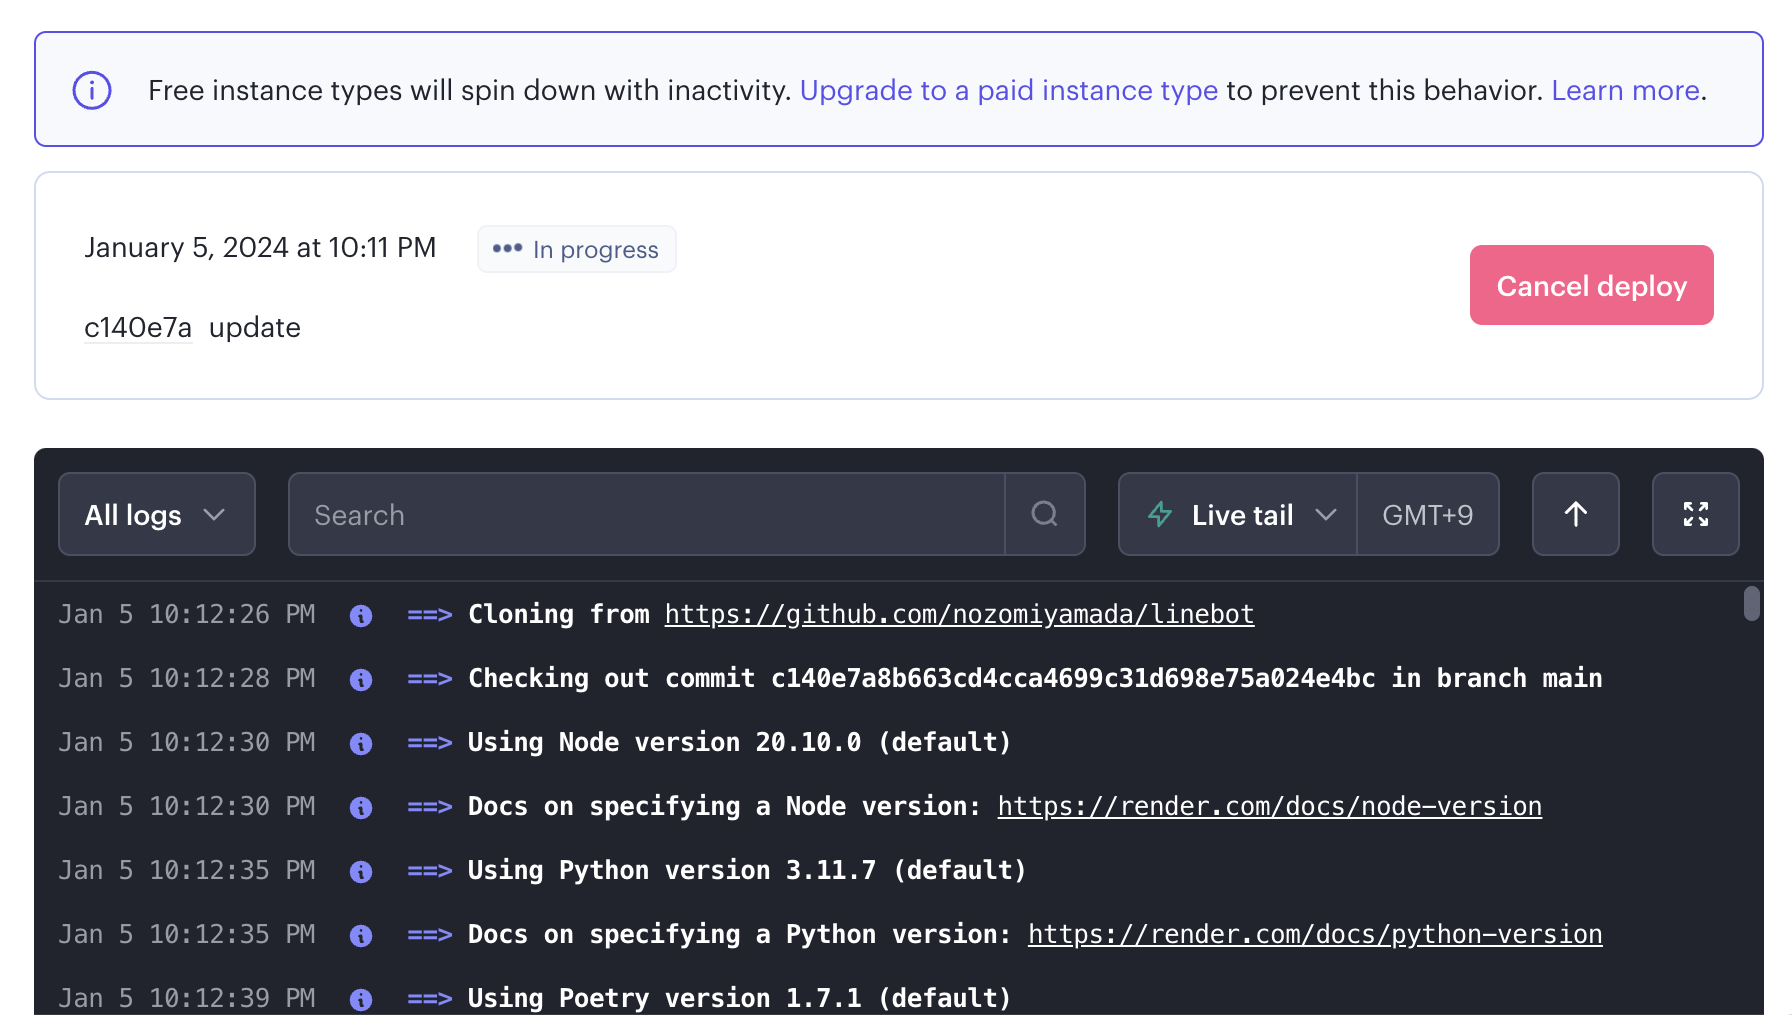
Task: Open the nozomiyamada/linebot GitHub link
Action: coord(958,614)
